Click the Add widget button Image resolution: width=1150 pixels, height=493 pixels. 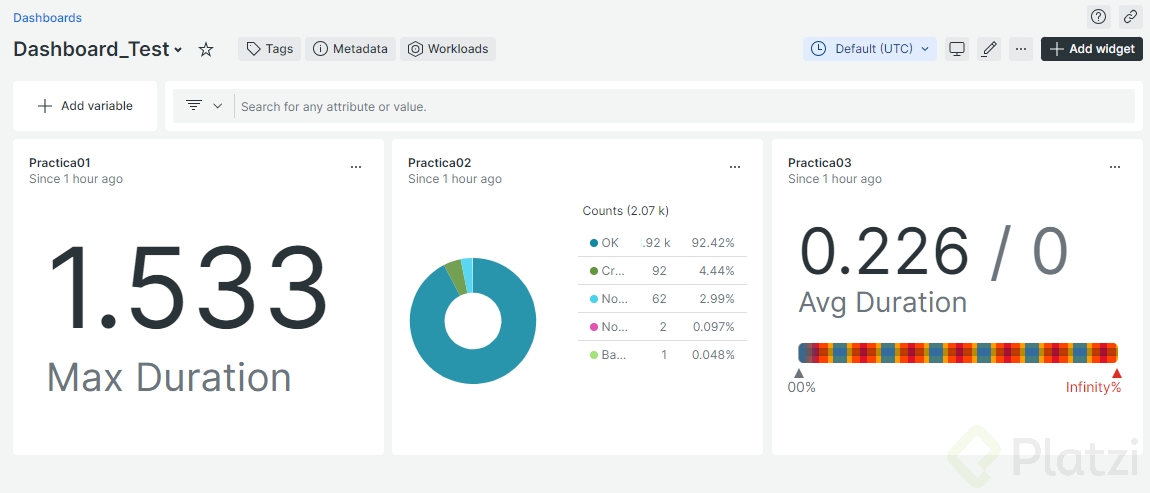pos(1091,49)
